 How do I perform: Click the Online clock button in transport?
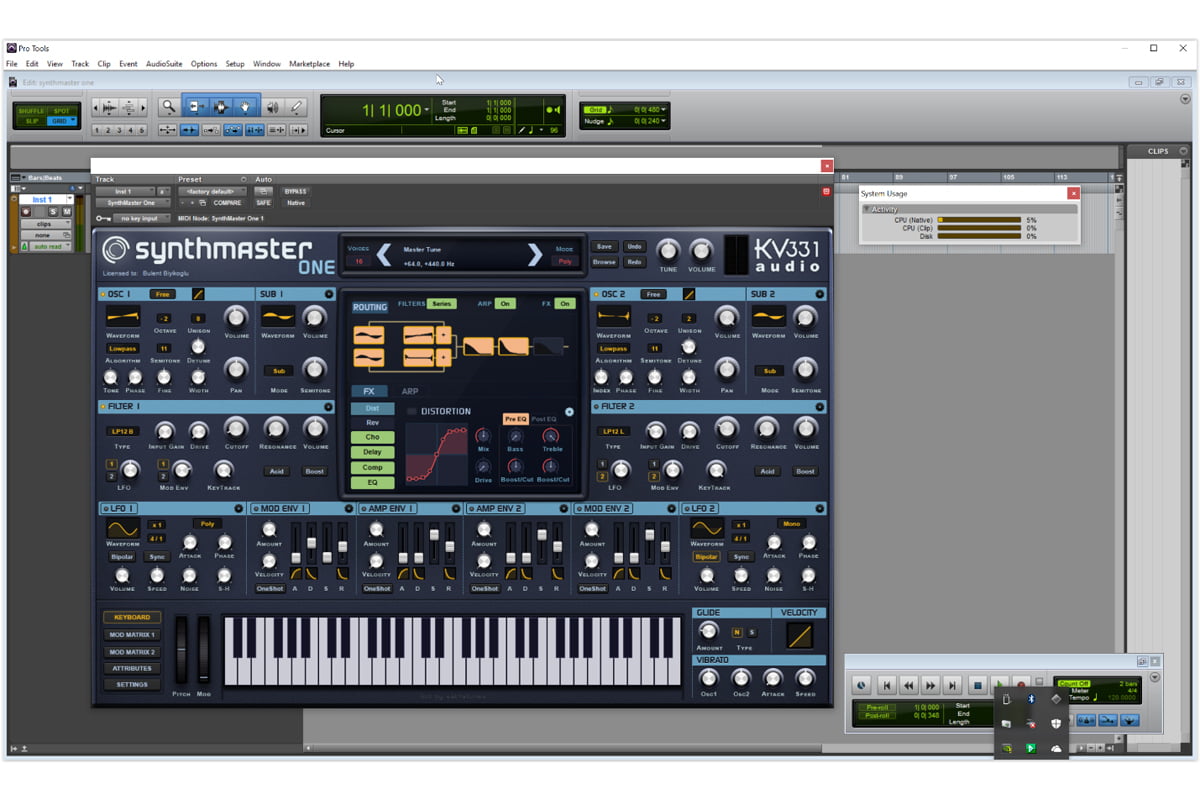click(x=861, y=685)
